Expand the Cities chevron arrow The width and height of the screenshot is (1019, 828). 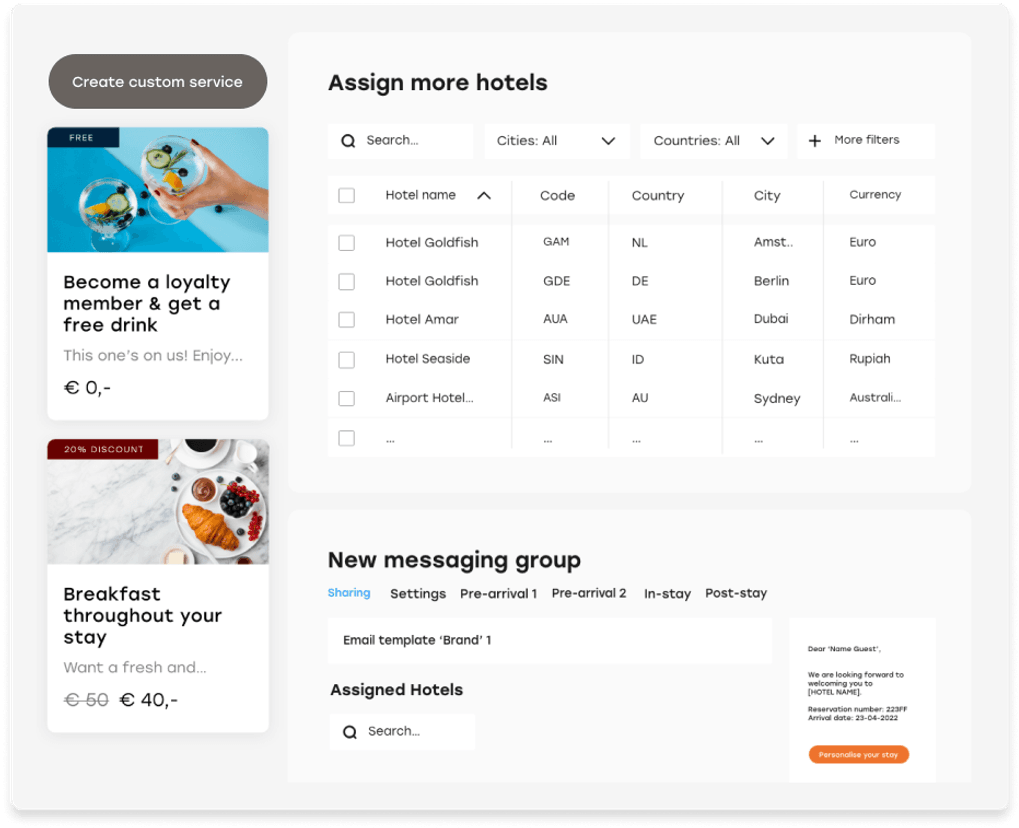[608, 141]
